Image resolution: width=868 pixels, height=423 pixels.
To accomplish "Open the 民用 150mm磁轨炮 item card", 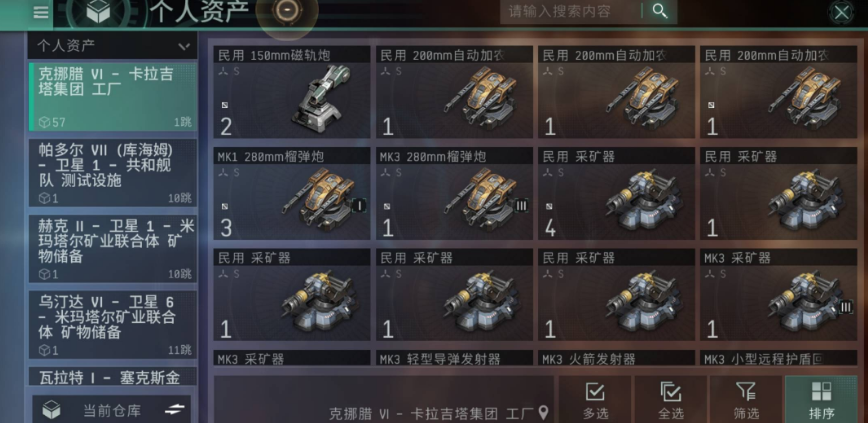I will point(292,92).
